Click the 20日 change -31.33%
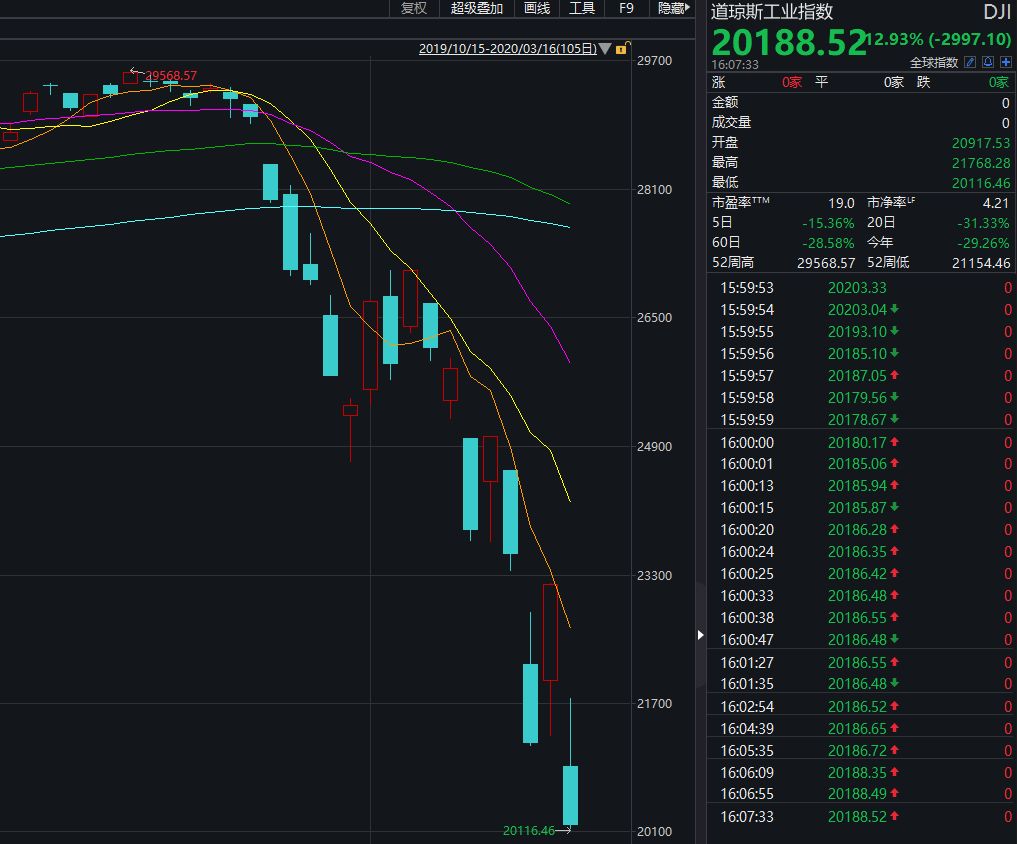 (983, 223)
